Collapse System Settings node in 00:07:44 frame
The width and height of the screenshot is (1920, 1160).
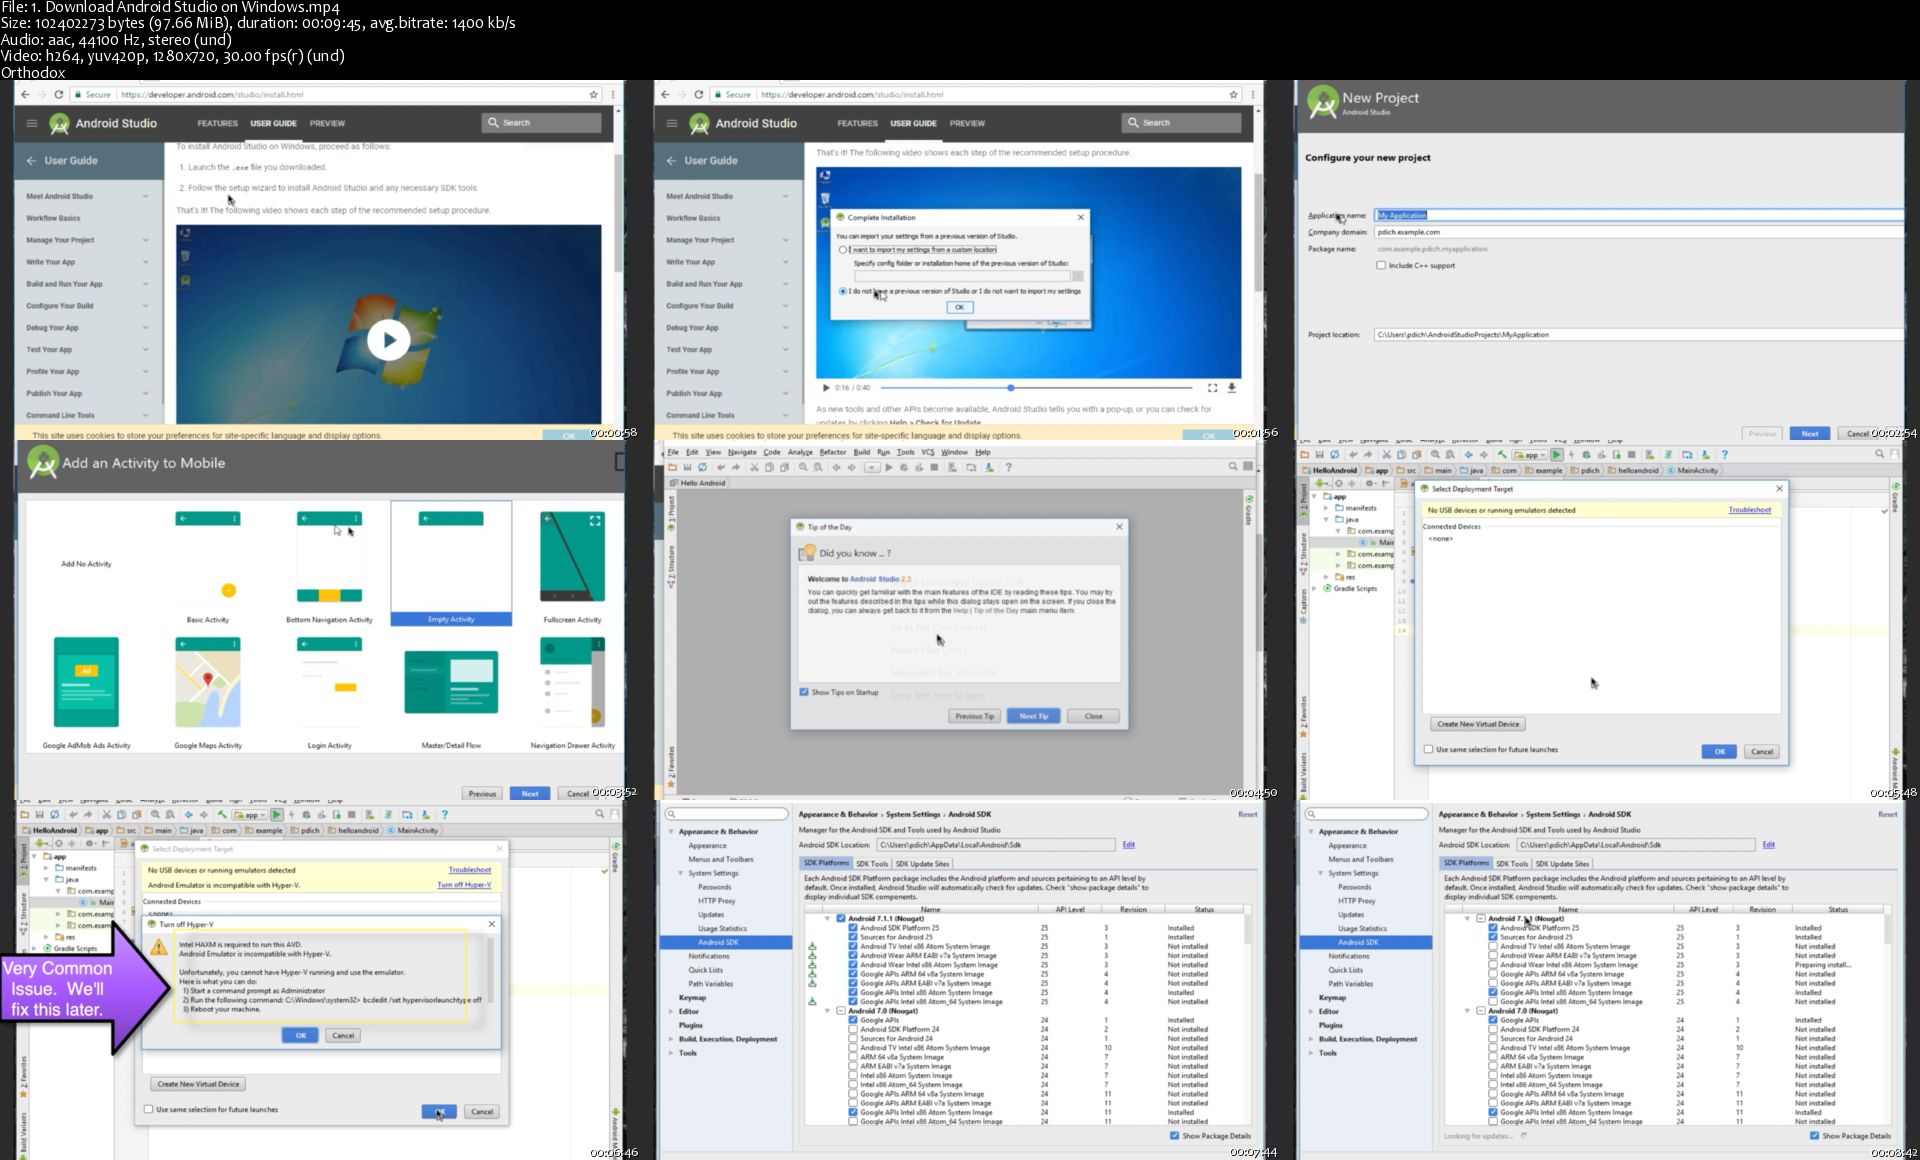click(681, 873)
